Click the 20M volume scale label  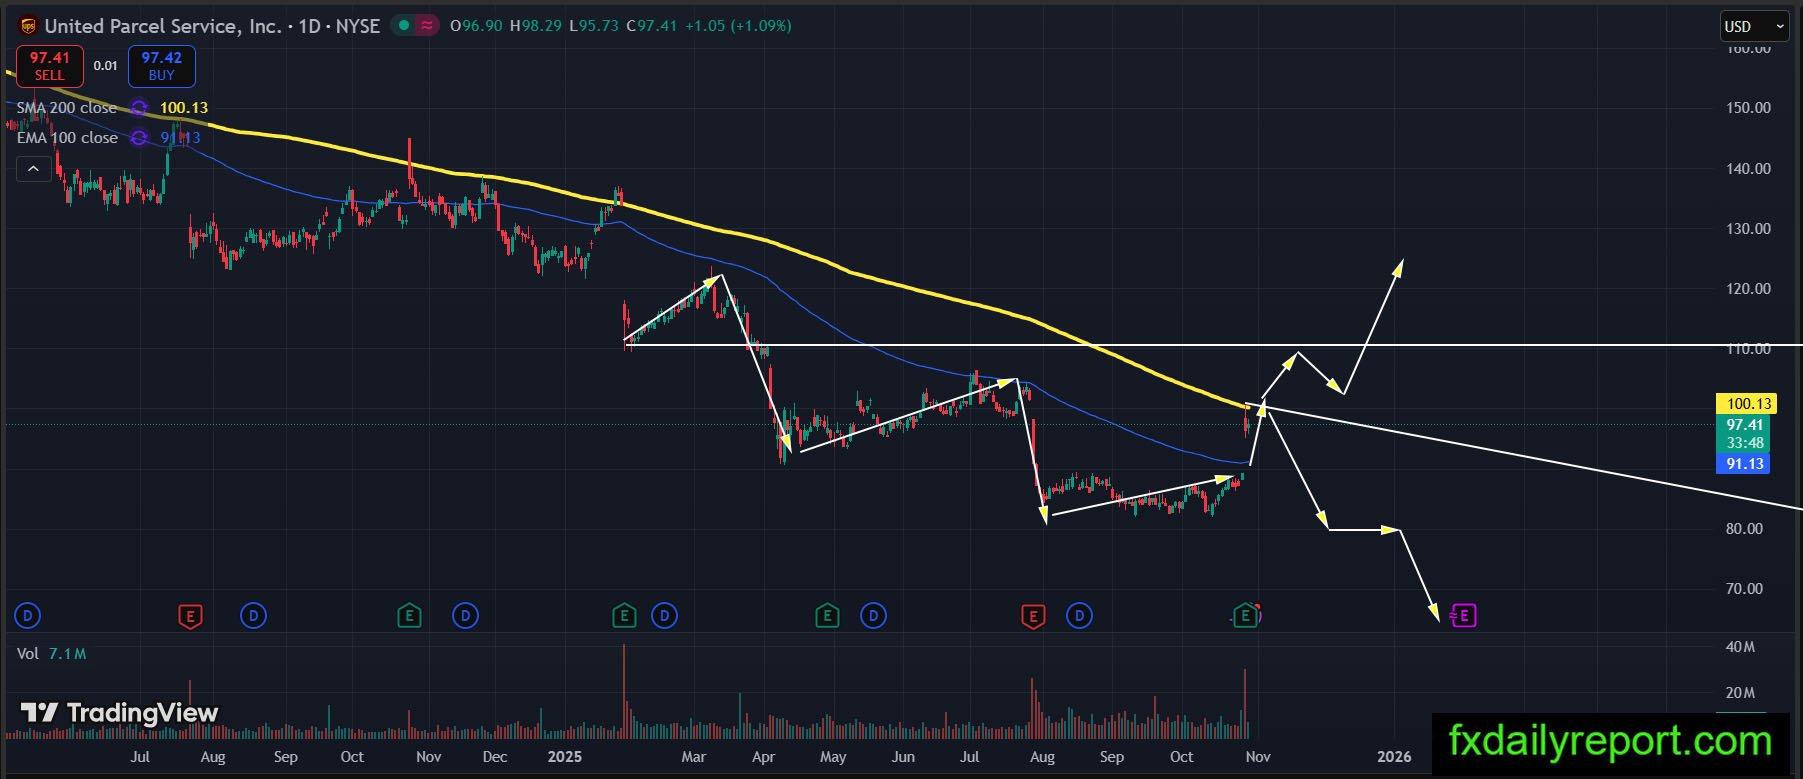(1740, 693)
